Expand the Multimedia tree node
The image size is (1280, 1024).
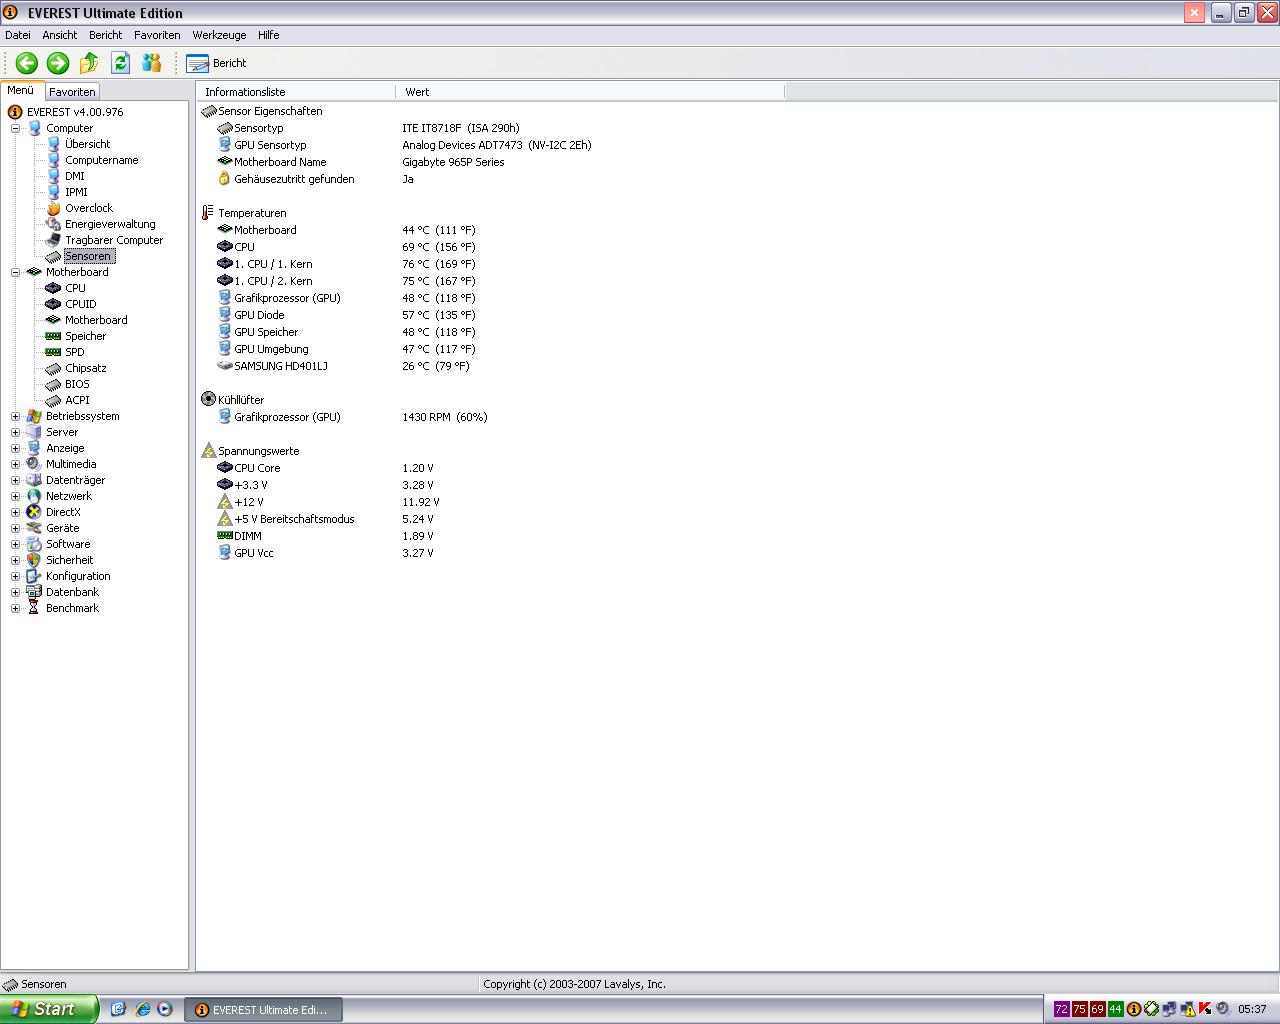pyautogui.click(x=15, y=464)
